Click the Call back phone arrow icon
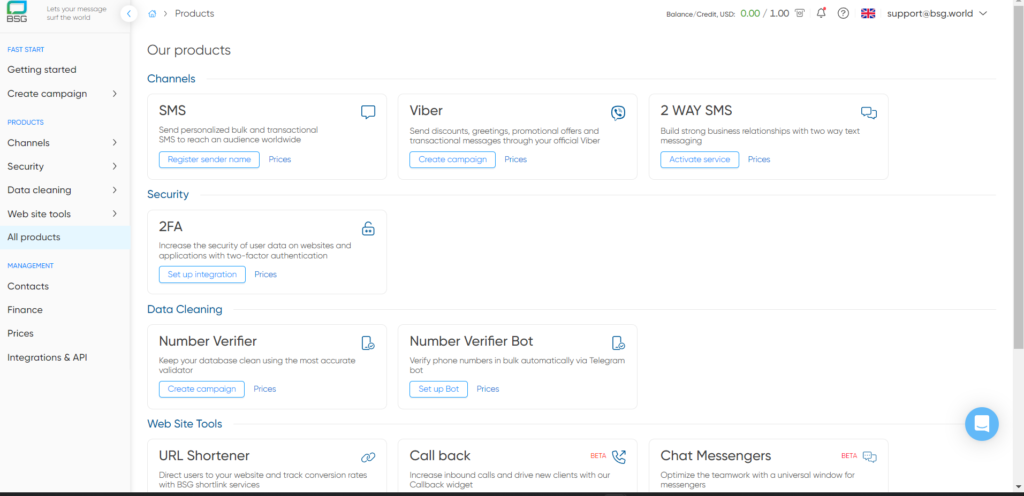Image resolution: width=1024 pixels, height=496 pixels. 618,456
